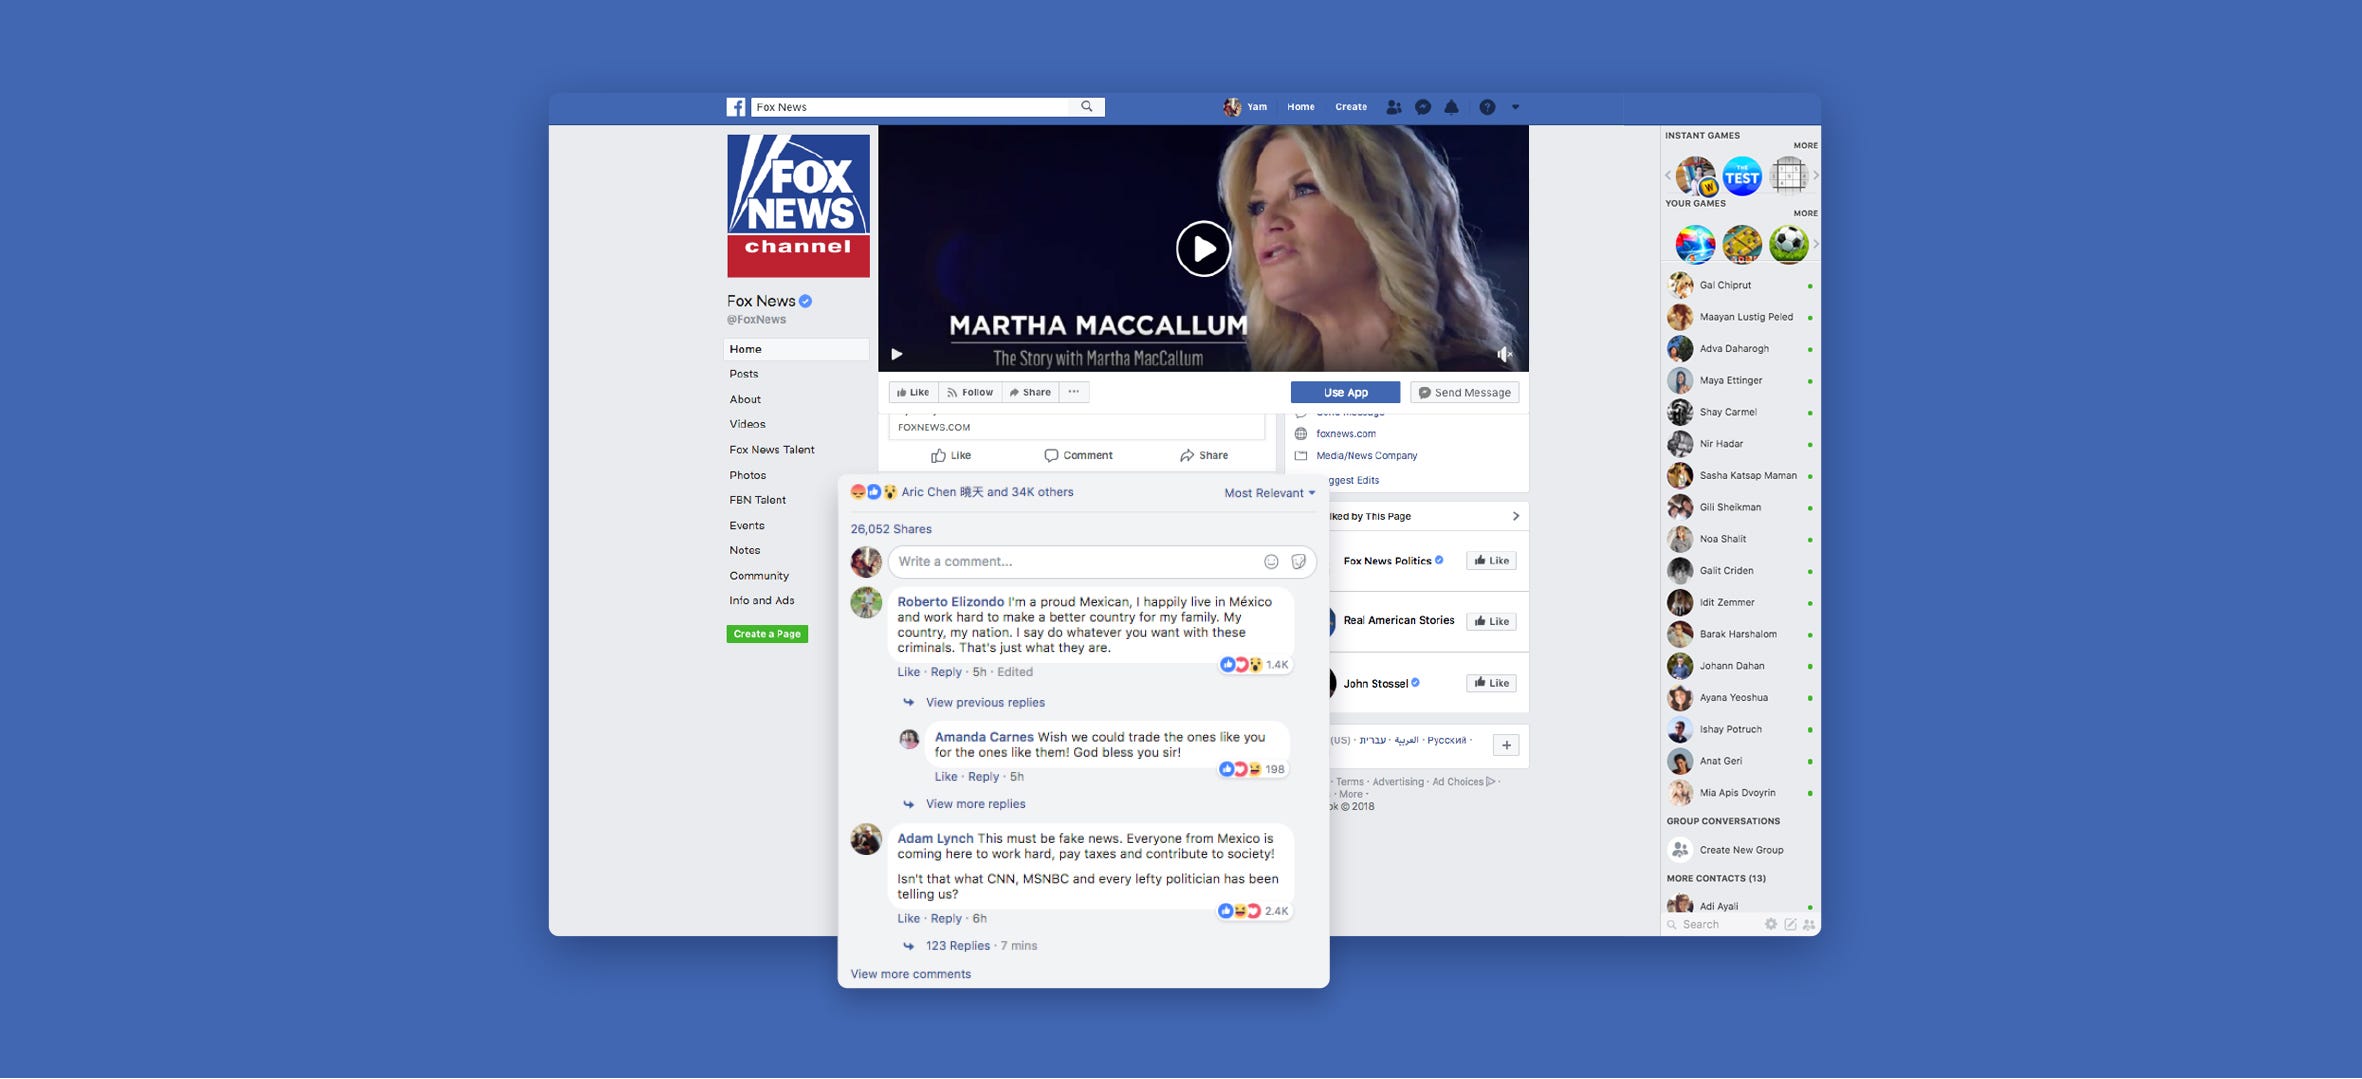Click the new message compose icon in chat
This screenshot has width=2362, height=1079.
[x=1790, y=925]
